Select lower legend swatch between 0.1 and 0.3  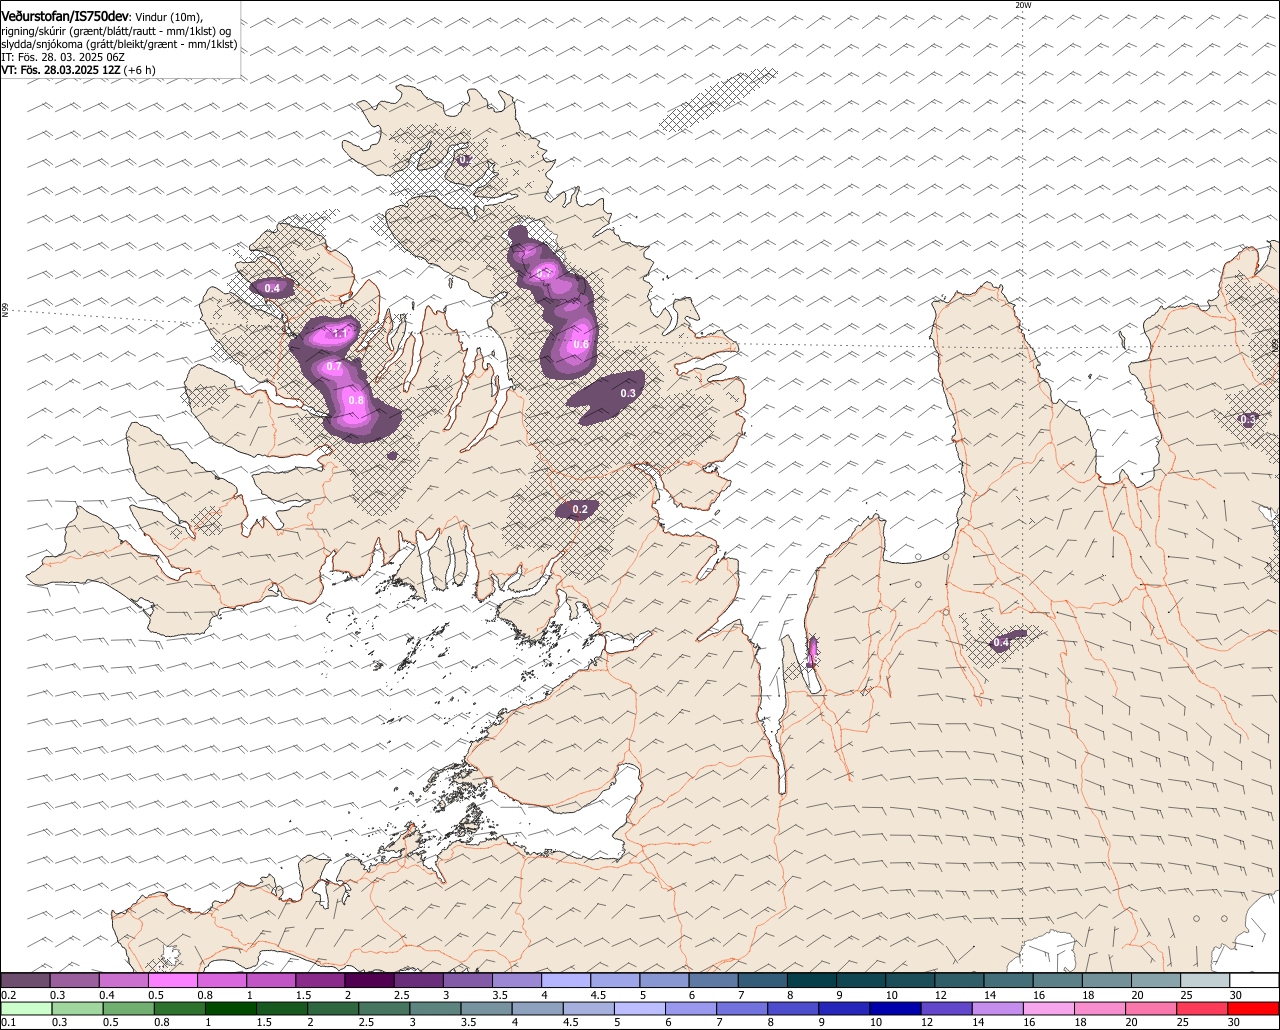click(x=27, y=1009)
